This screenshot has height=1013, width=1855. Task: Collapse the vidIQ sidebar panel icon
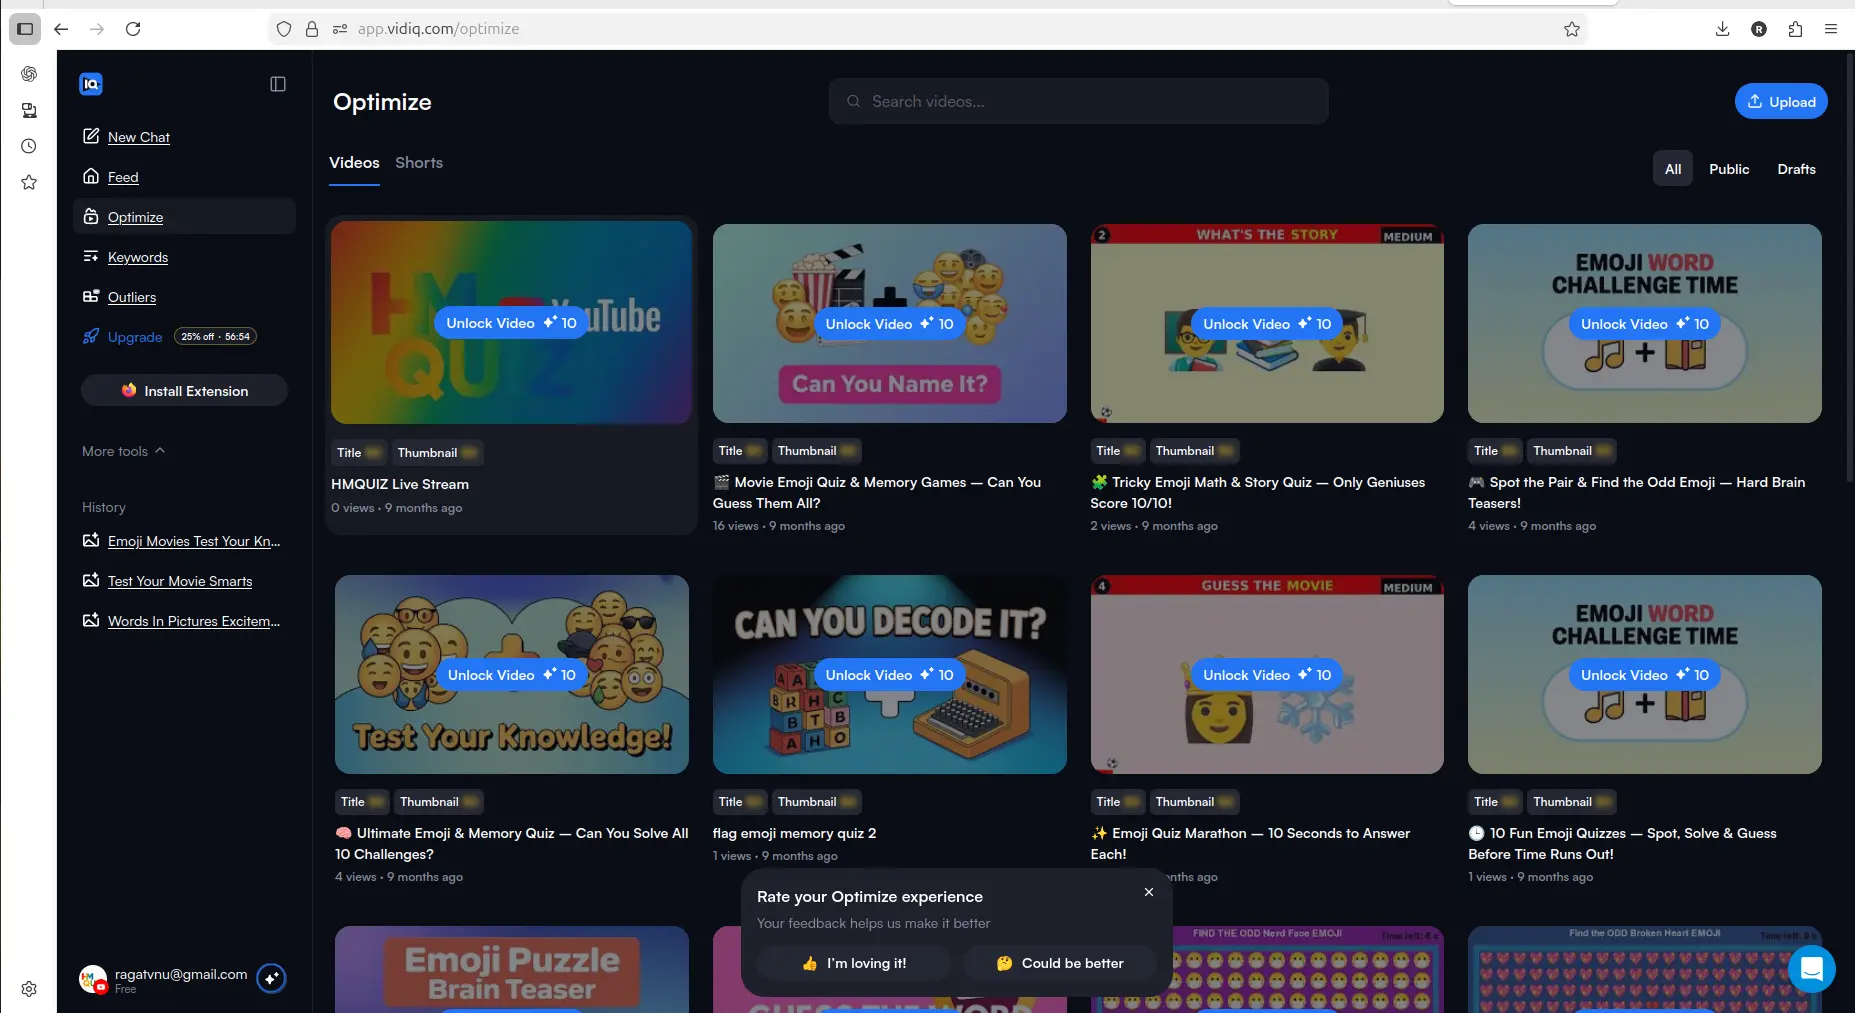[x=278, y=84]
